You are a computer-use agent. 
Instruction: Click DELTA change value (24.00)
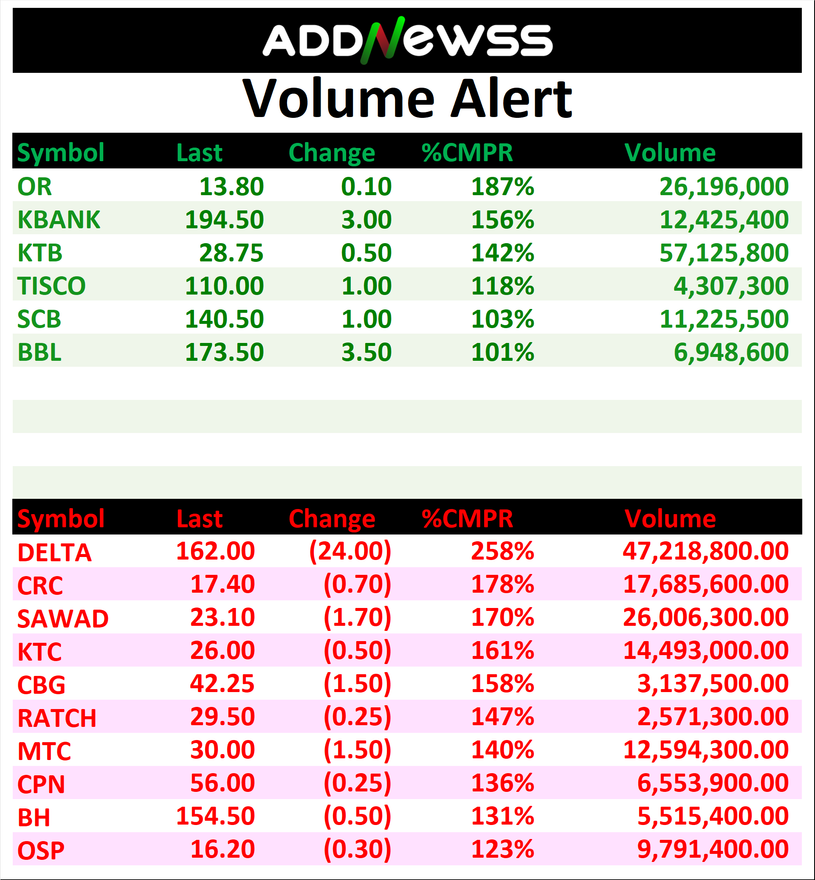pos(349,552)
